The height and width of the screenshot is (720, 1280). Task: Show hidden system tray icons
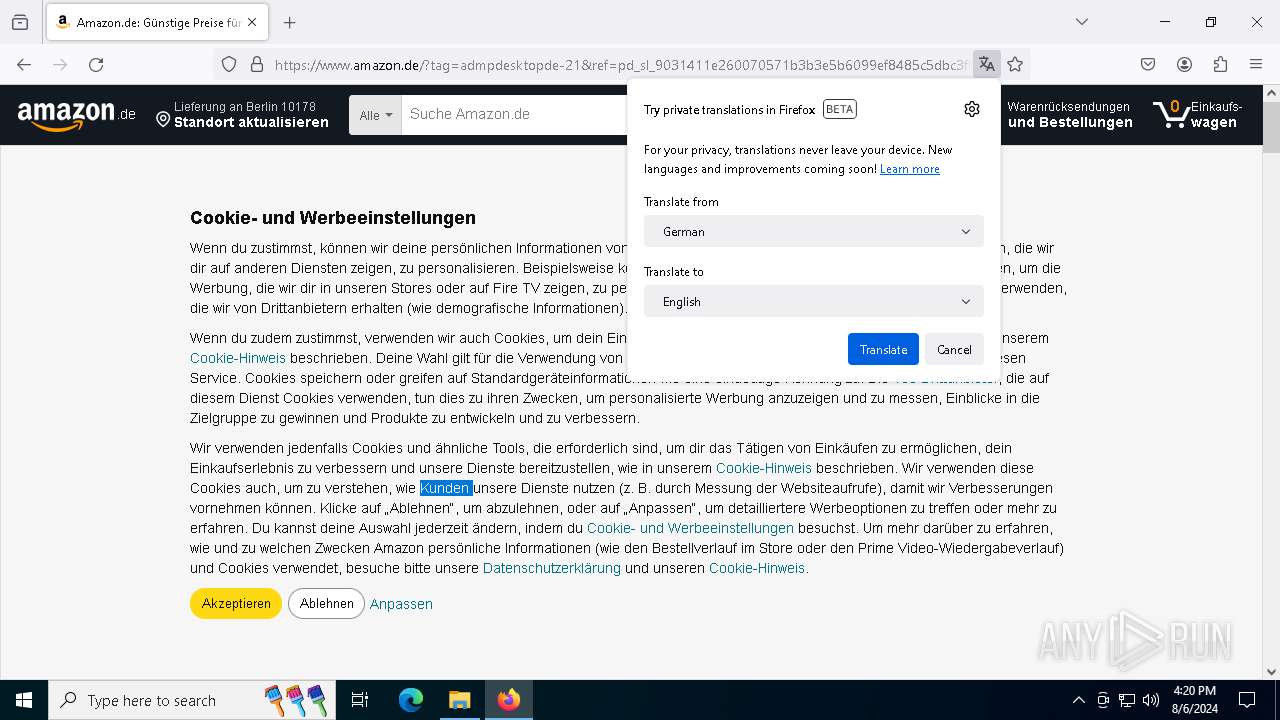tap(1078, 700)
